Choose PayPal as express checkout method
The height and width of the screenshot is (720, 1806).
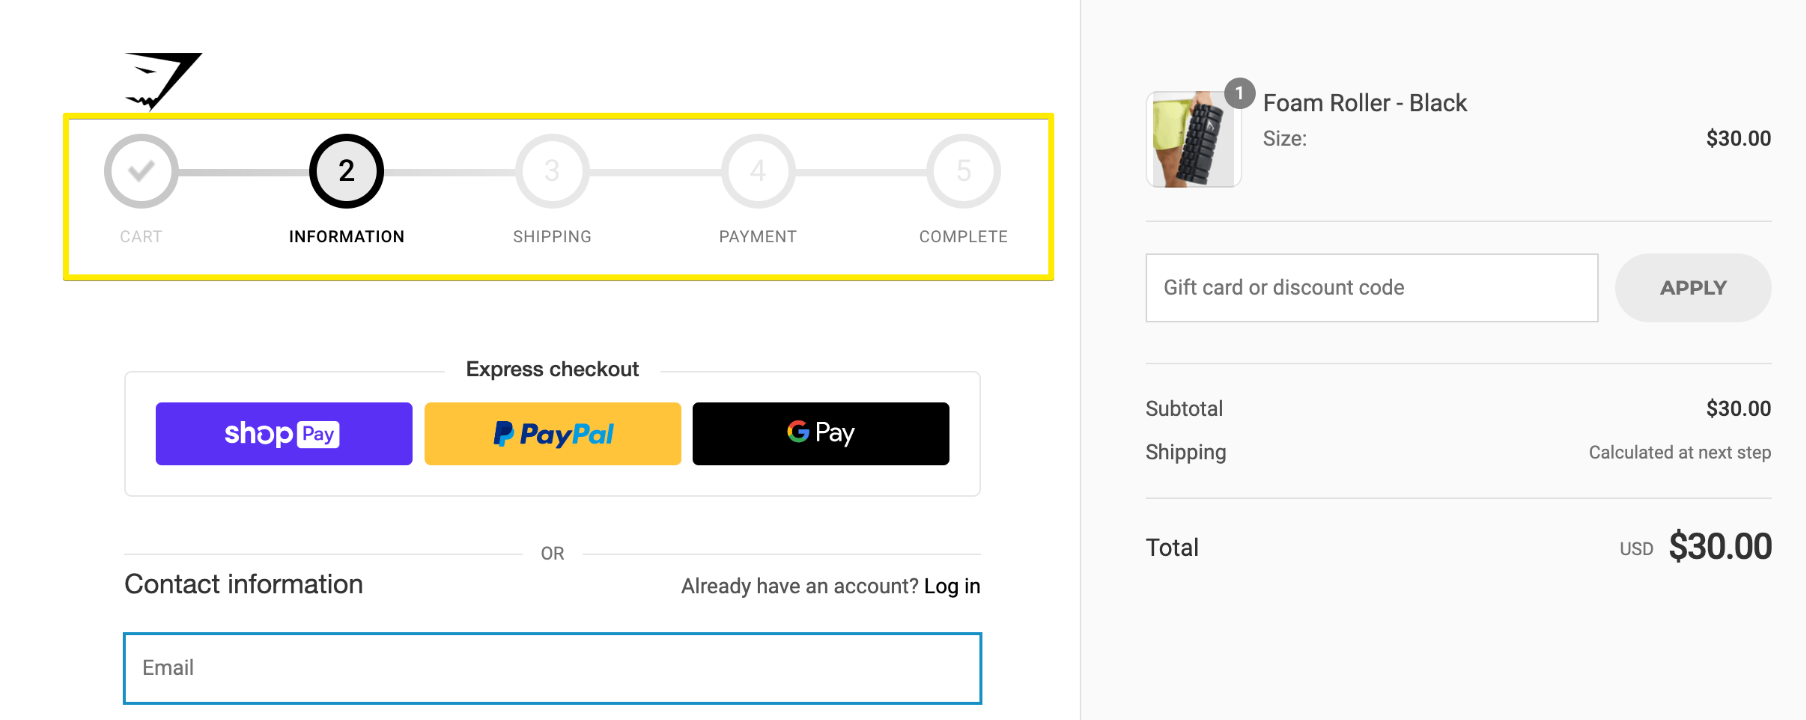552,433
